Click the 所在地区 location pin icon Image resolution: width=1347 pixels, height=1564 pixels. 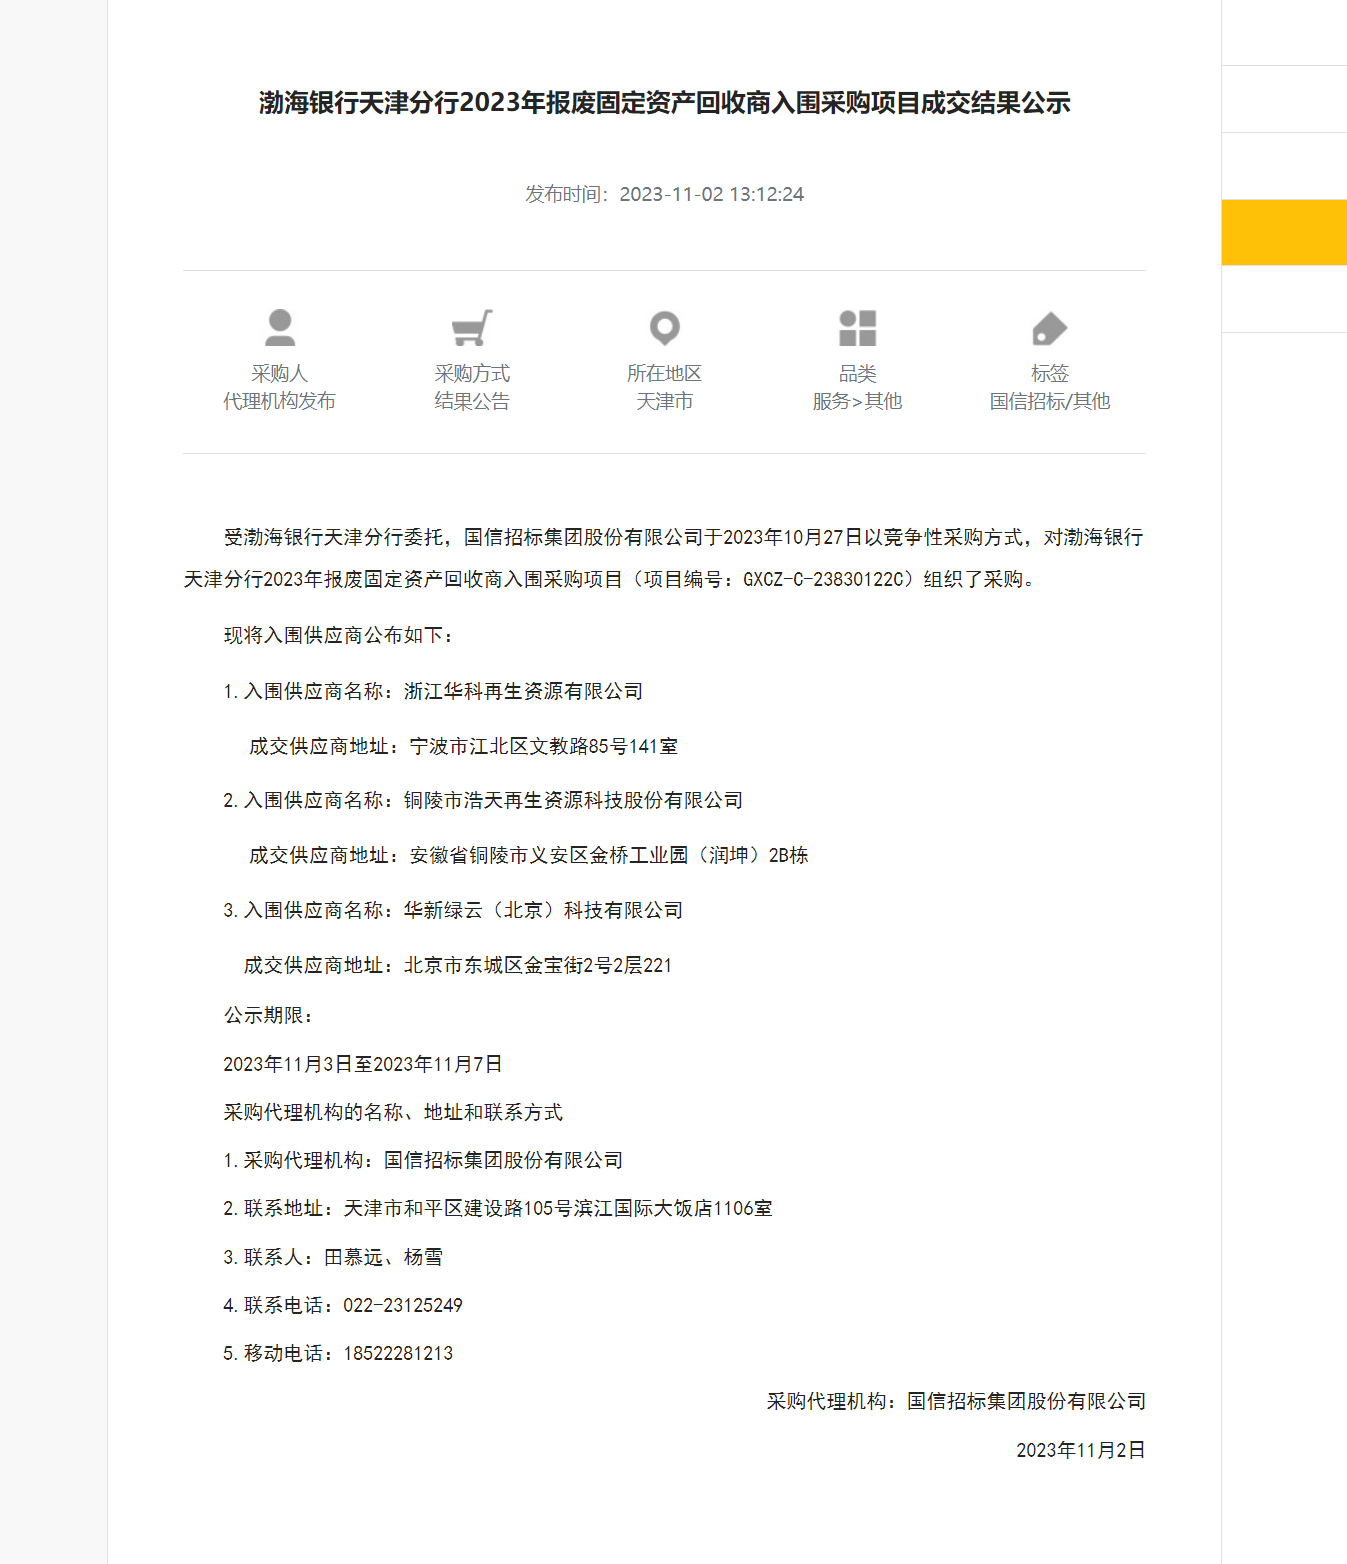(665, 328)
